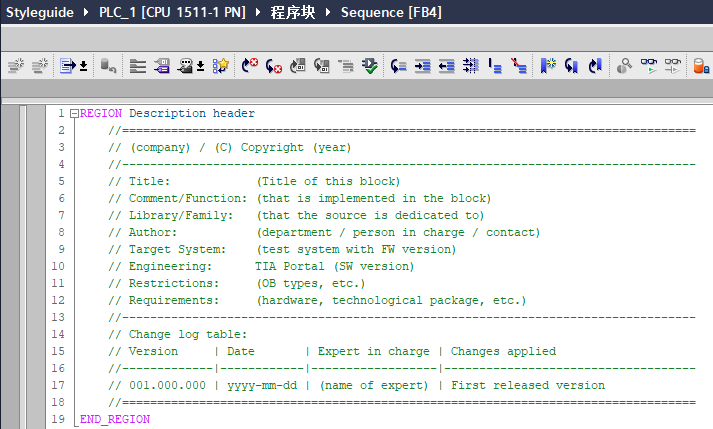The image size is (713, 429).
Task: Click the PLC_1 [CPU 1511-1 PN] breadcrumb
Action: [172, 12]
